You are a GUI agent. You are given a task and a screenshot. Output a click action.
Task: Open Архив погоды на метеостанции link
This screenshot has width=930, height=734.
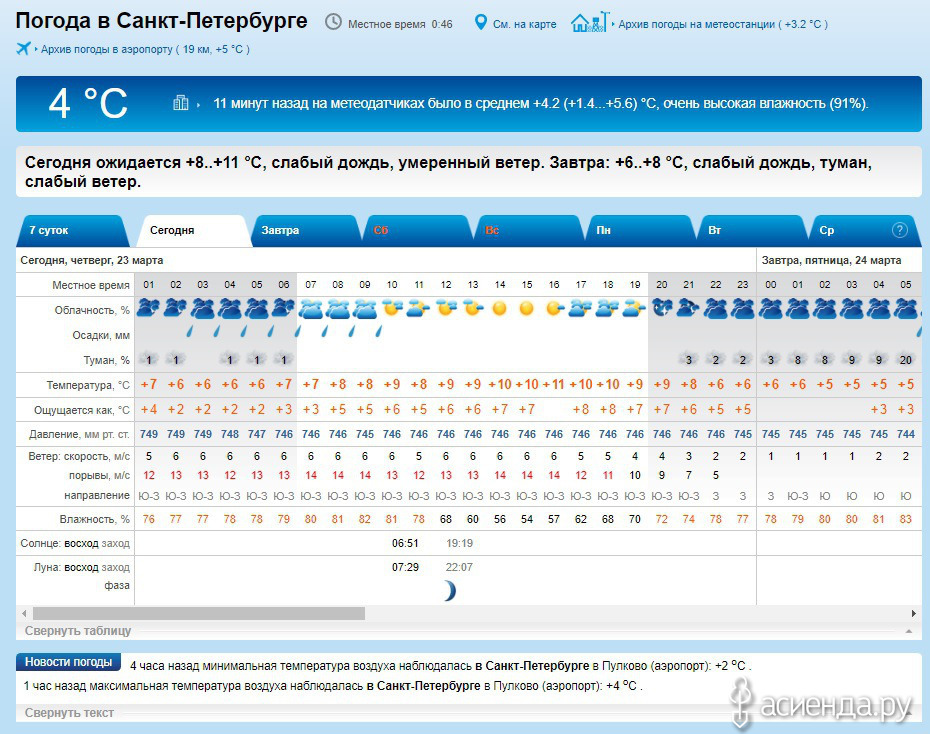[722, 24]
